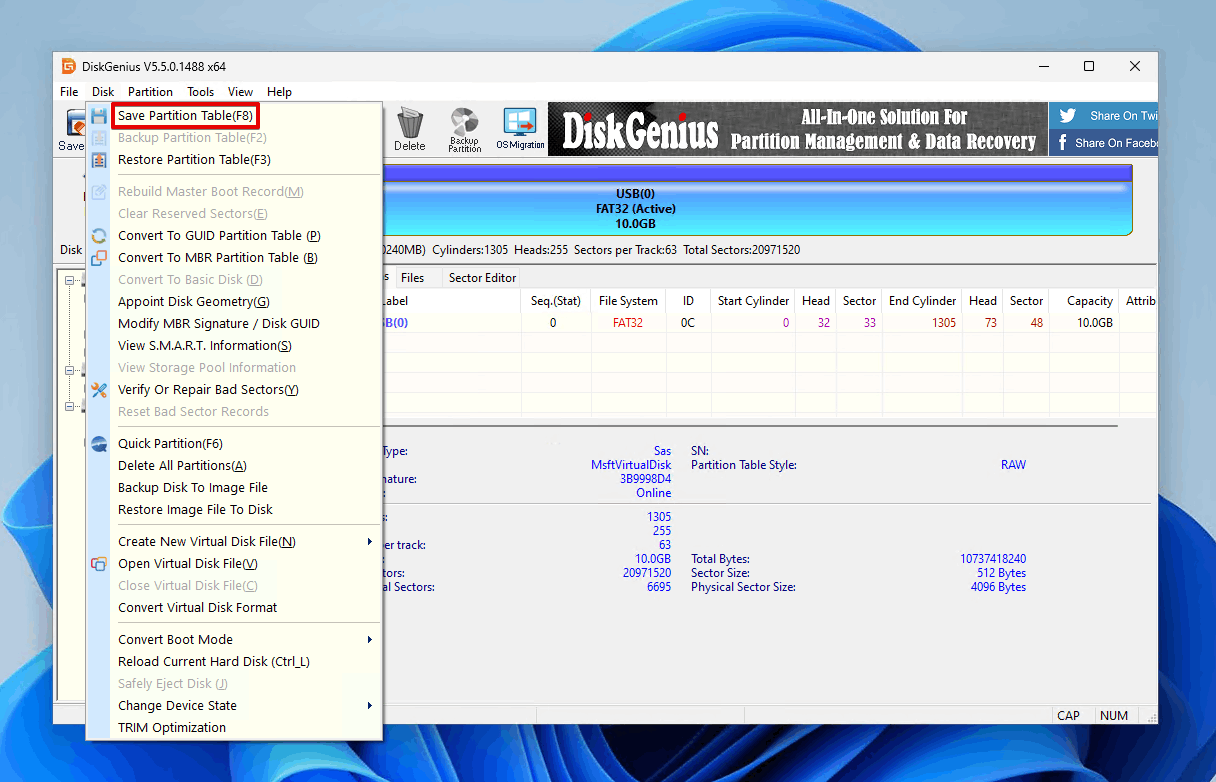
Task: Click the 512 Bytes sector size value
Action: coord(1001,573)
